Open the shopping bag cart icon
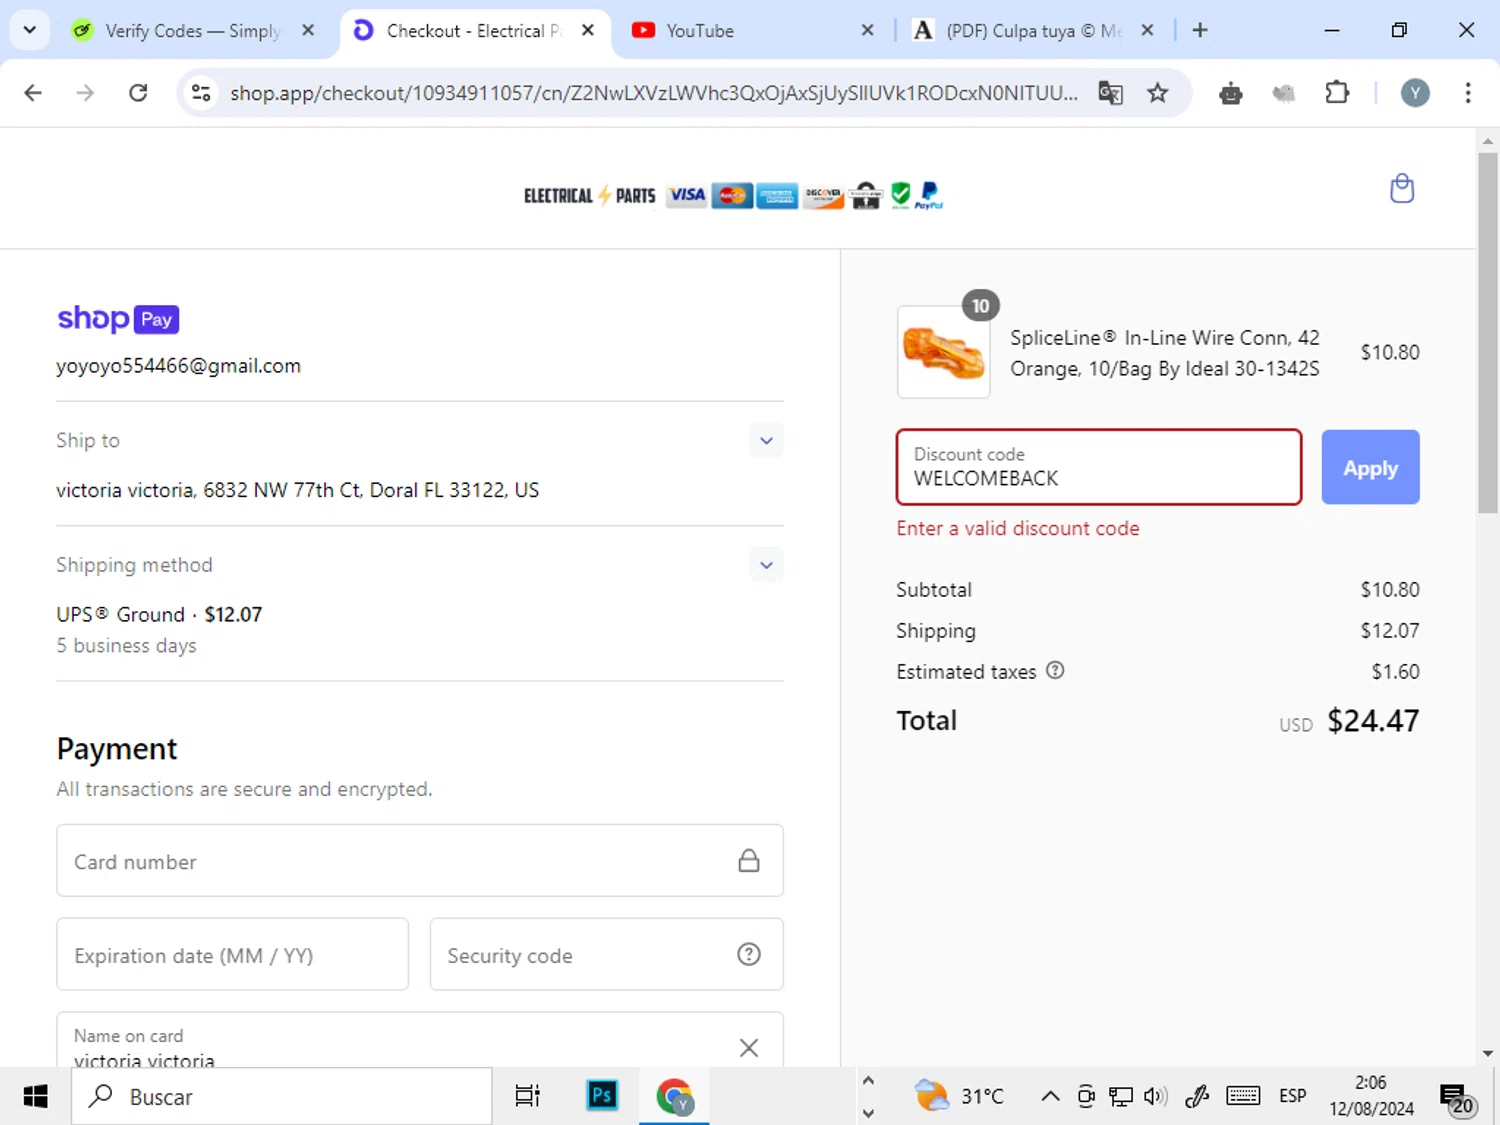Image resolution: width=1500 pixels, height=1125 pixels. coord(1402,189)
